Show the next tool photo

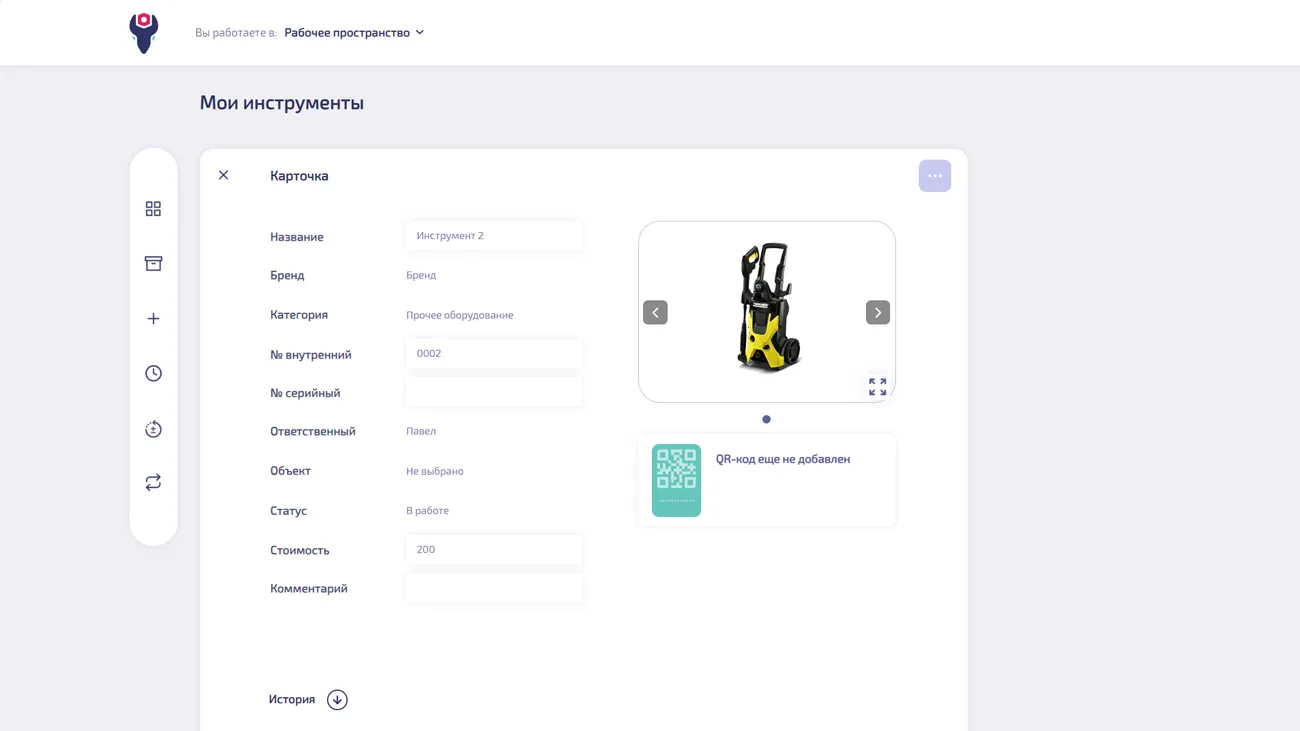click(877, 313)
